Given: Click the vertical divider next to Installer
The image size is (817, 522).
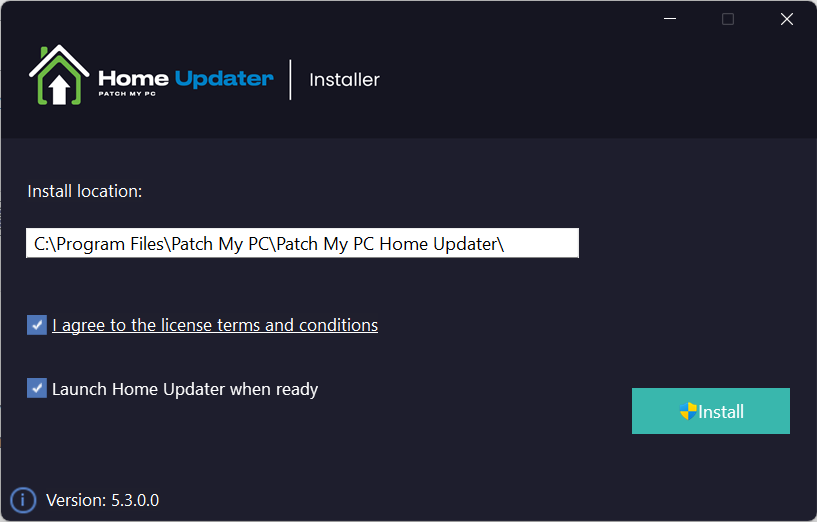Looking at the screenshot, I should pos(290,79).
